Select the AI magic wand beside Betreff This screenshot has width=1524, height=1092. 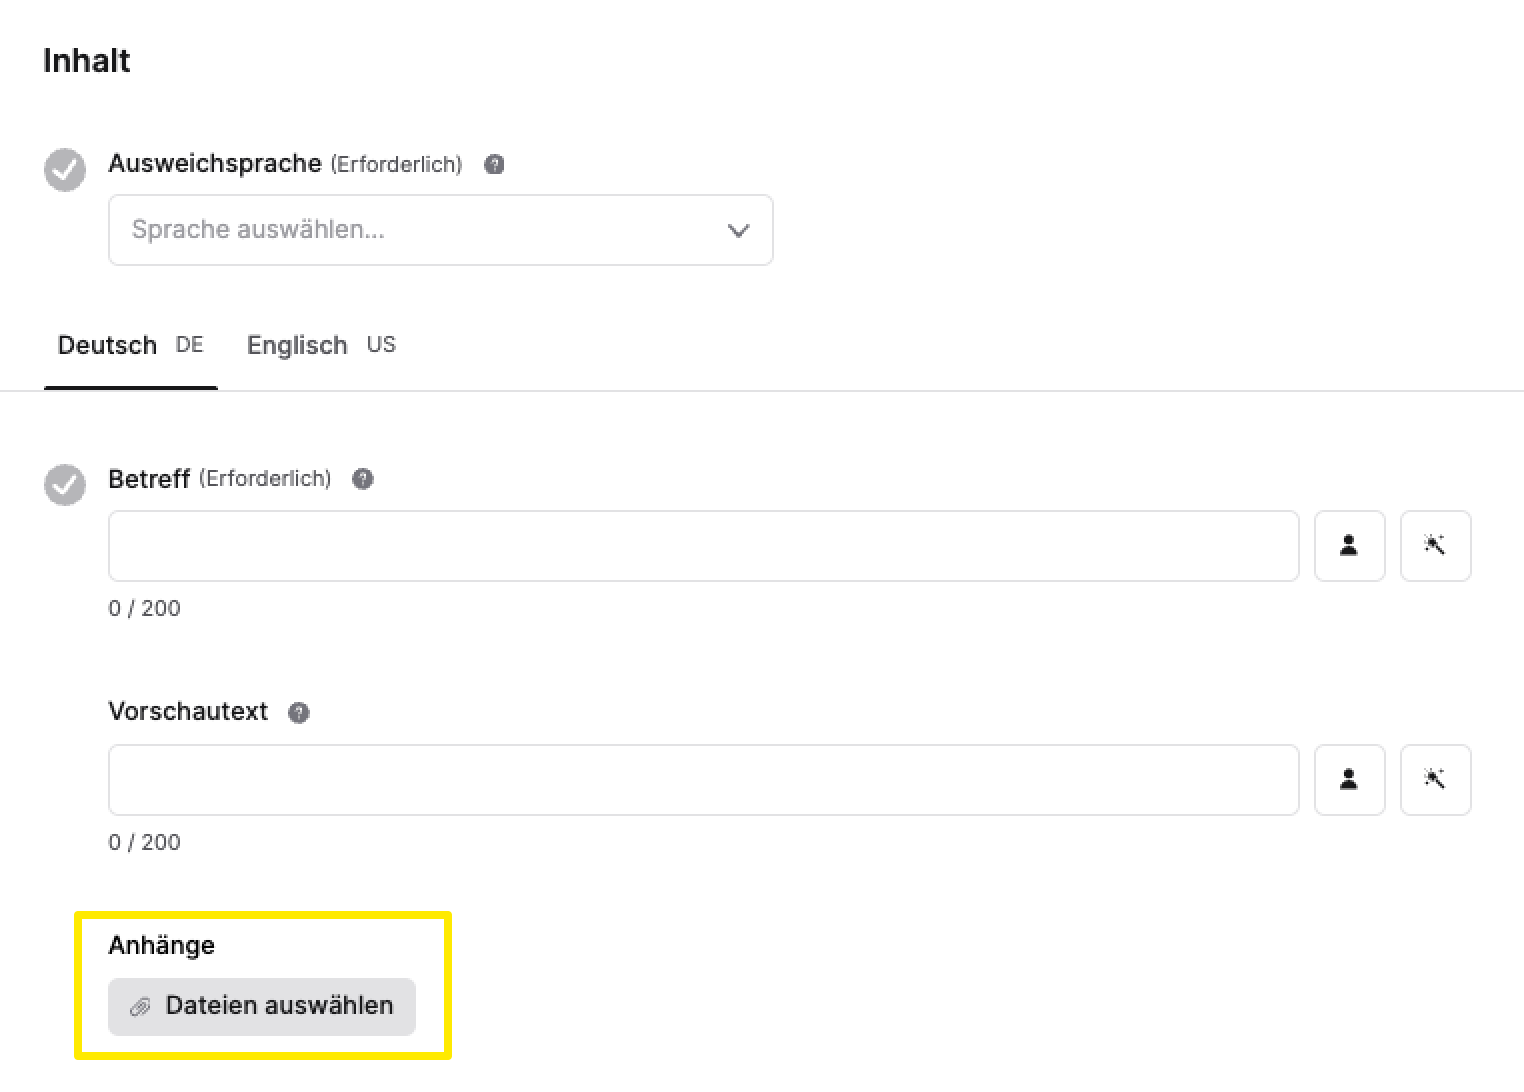[1435, 546]
